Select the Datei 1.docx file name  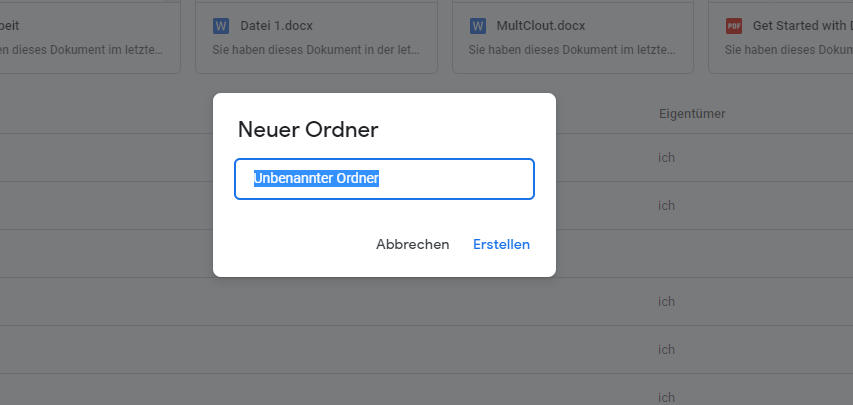point(274,25)
